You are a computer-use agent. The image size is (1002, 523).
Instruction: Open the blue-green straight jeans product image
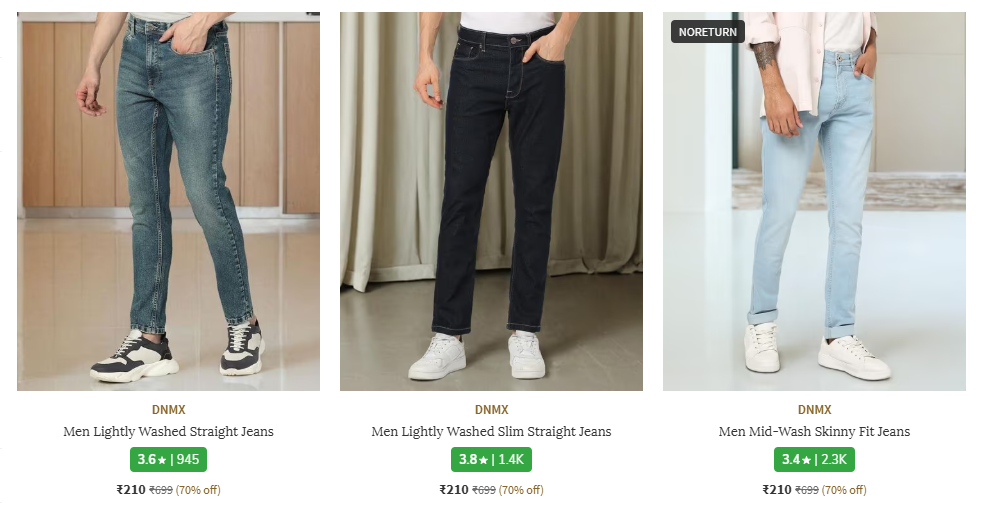tap(168, 200)
